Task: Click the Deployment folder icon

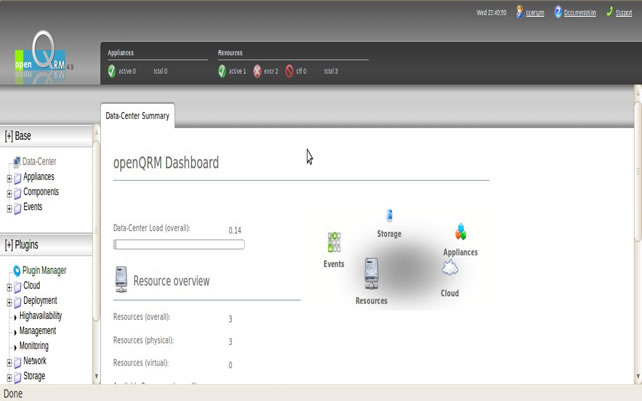Action: pos(18,302)
